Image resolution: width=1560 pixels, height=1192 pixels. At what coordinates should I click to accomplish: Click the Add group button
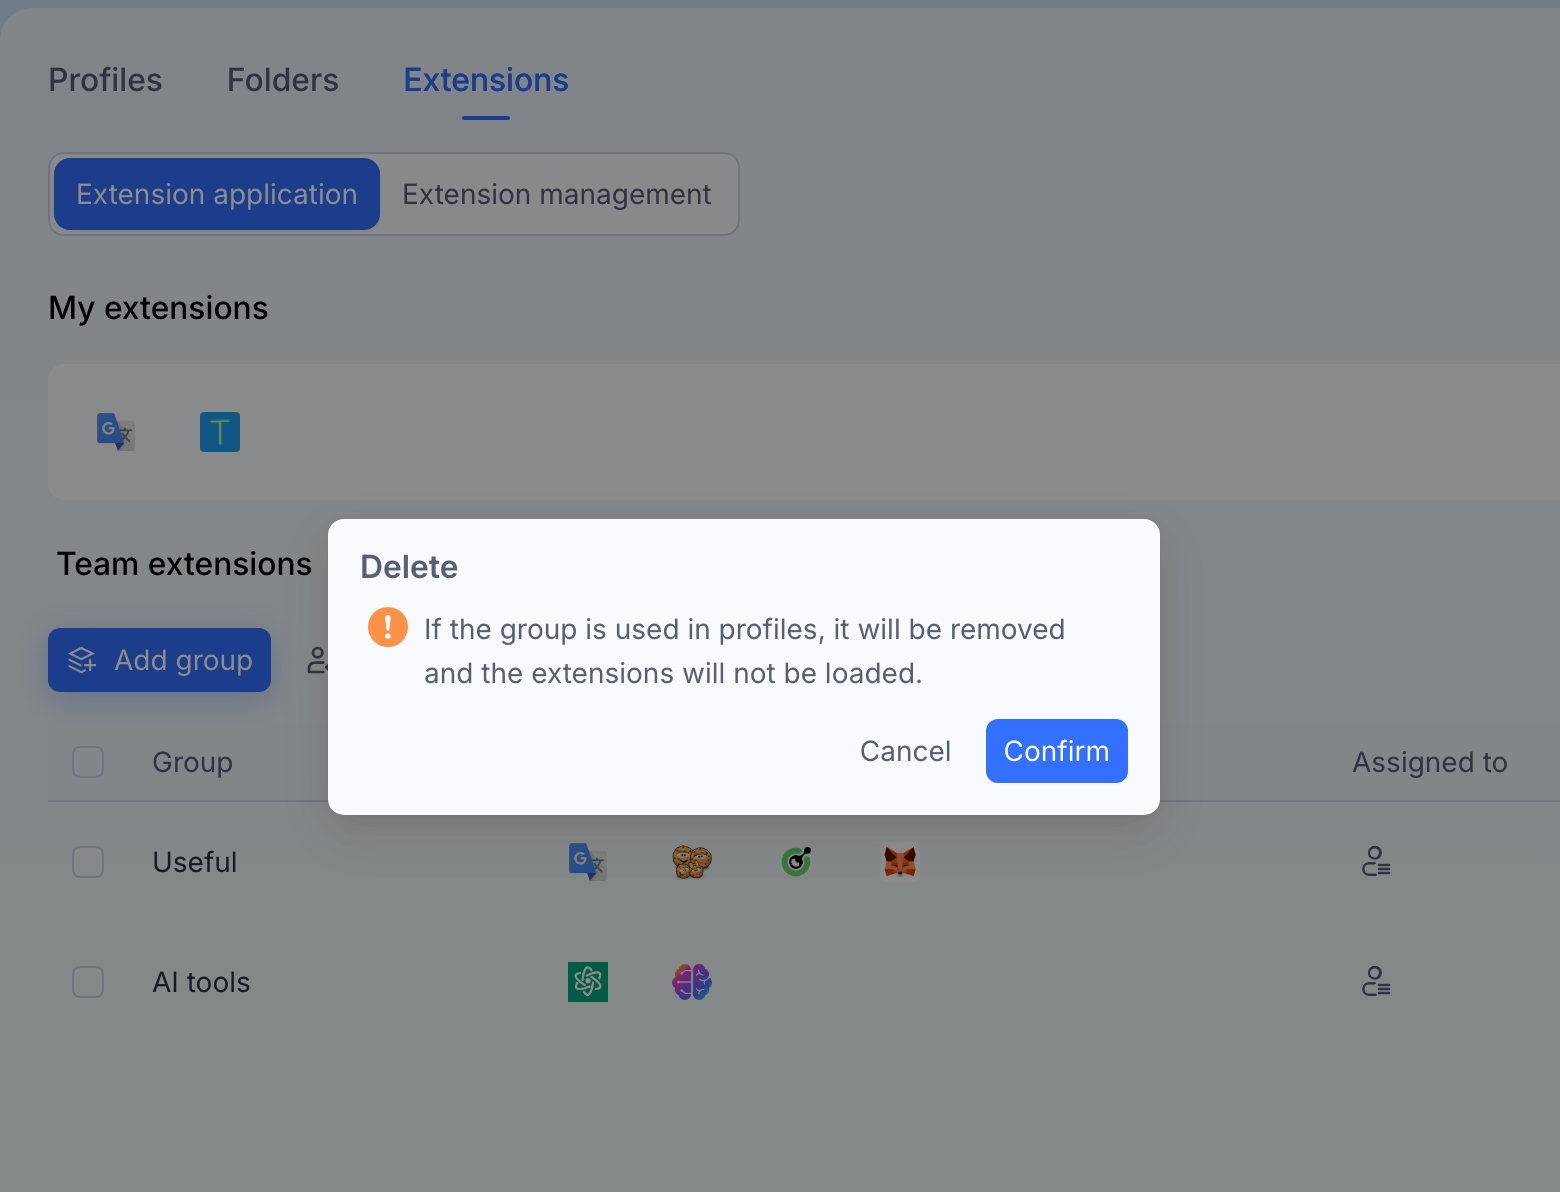159,660
